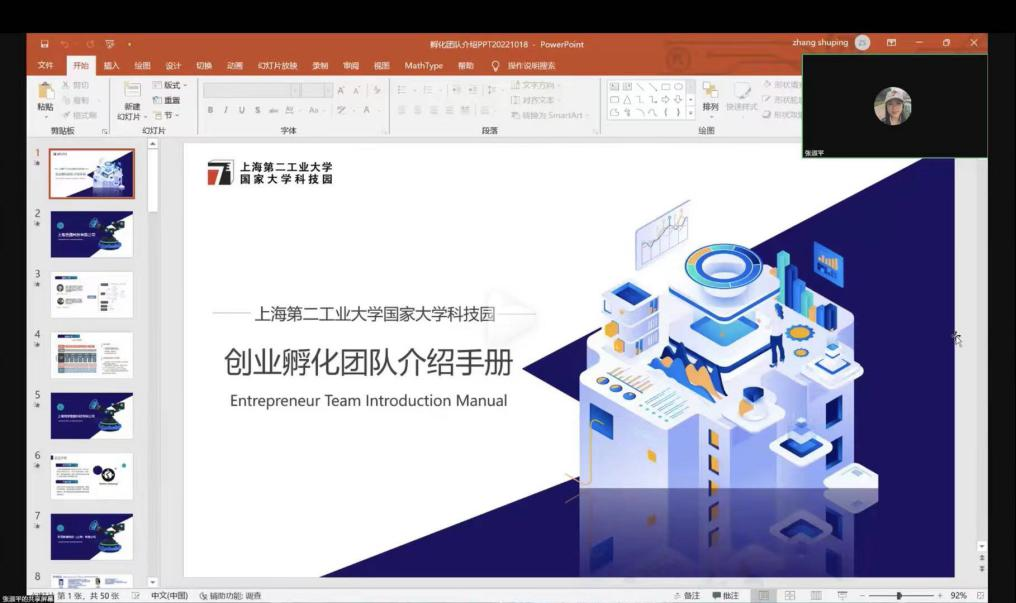Open the 版式 layout dropdown
Image resolution: width=1016 pixels, height=603 pixels.
(x=170, y=85)
